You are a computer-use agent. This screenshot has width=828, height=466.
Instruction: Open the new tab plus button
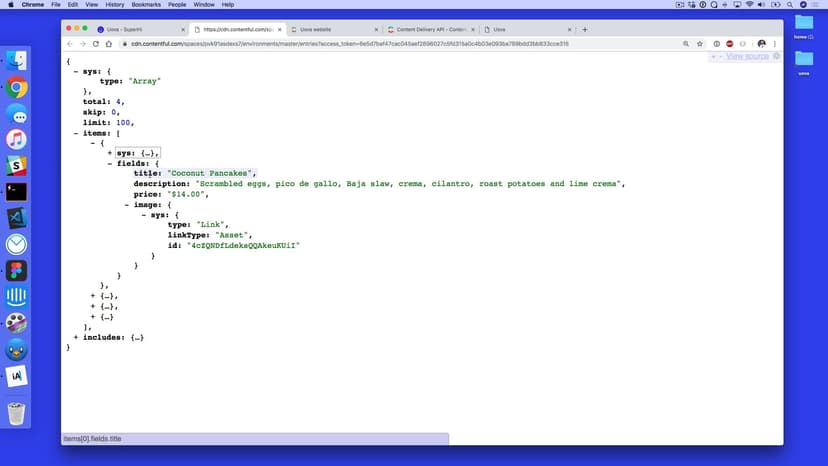pos(585,29)
